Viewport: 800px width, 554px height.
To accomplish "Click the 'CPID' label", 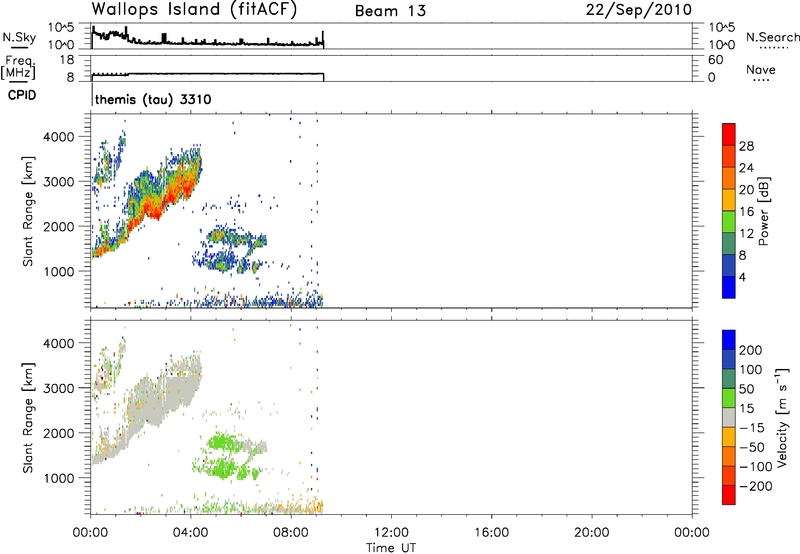I will 22,95.
